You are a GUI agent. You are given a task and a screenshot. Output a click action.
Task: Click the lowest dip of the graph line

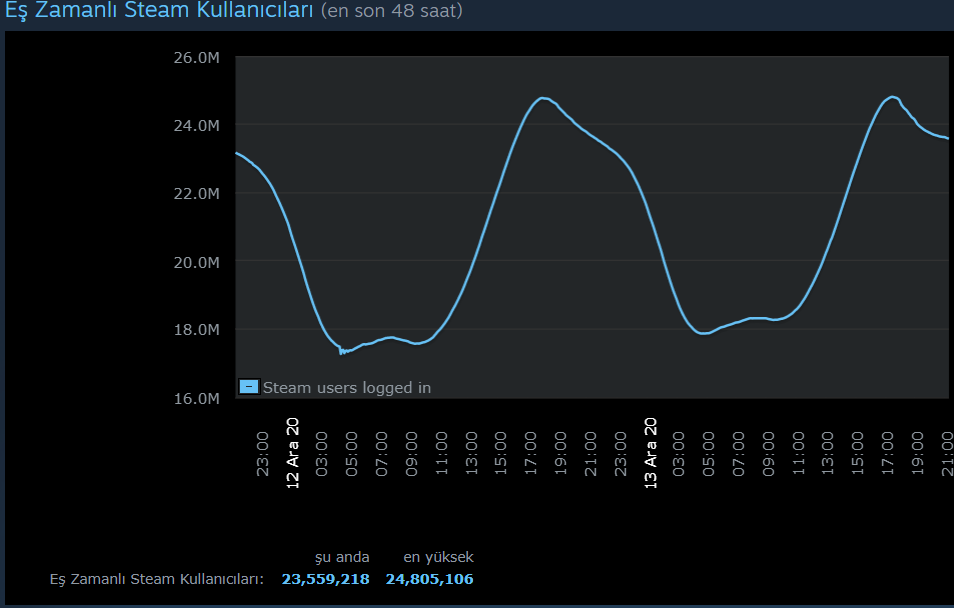(x=342, y=352)
